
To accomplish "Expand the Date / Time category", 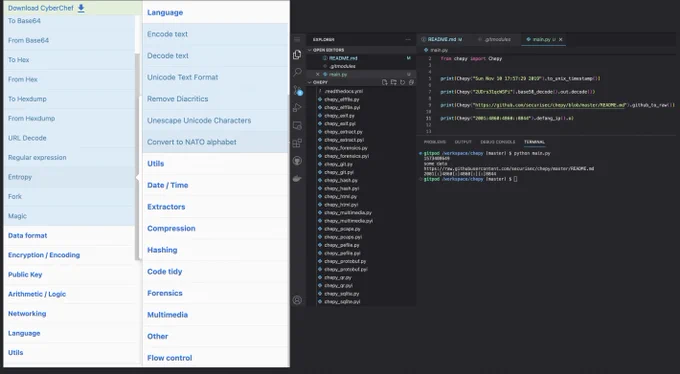I will 167,185.
